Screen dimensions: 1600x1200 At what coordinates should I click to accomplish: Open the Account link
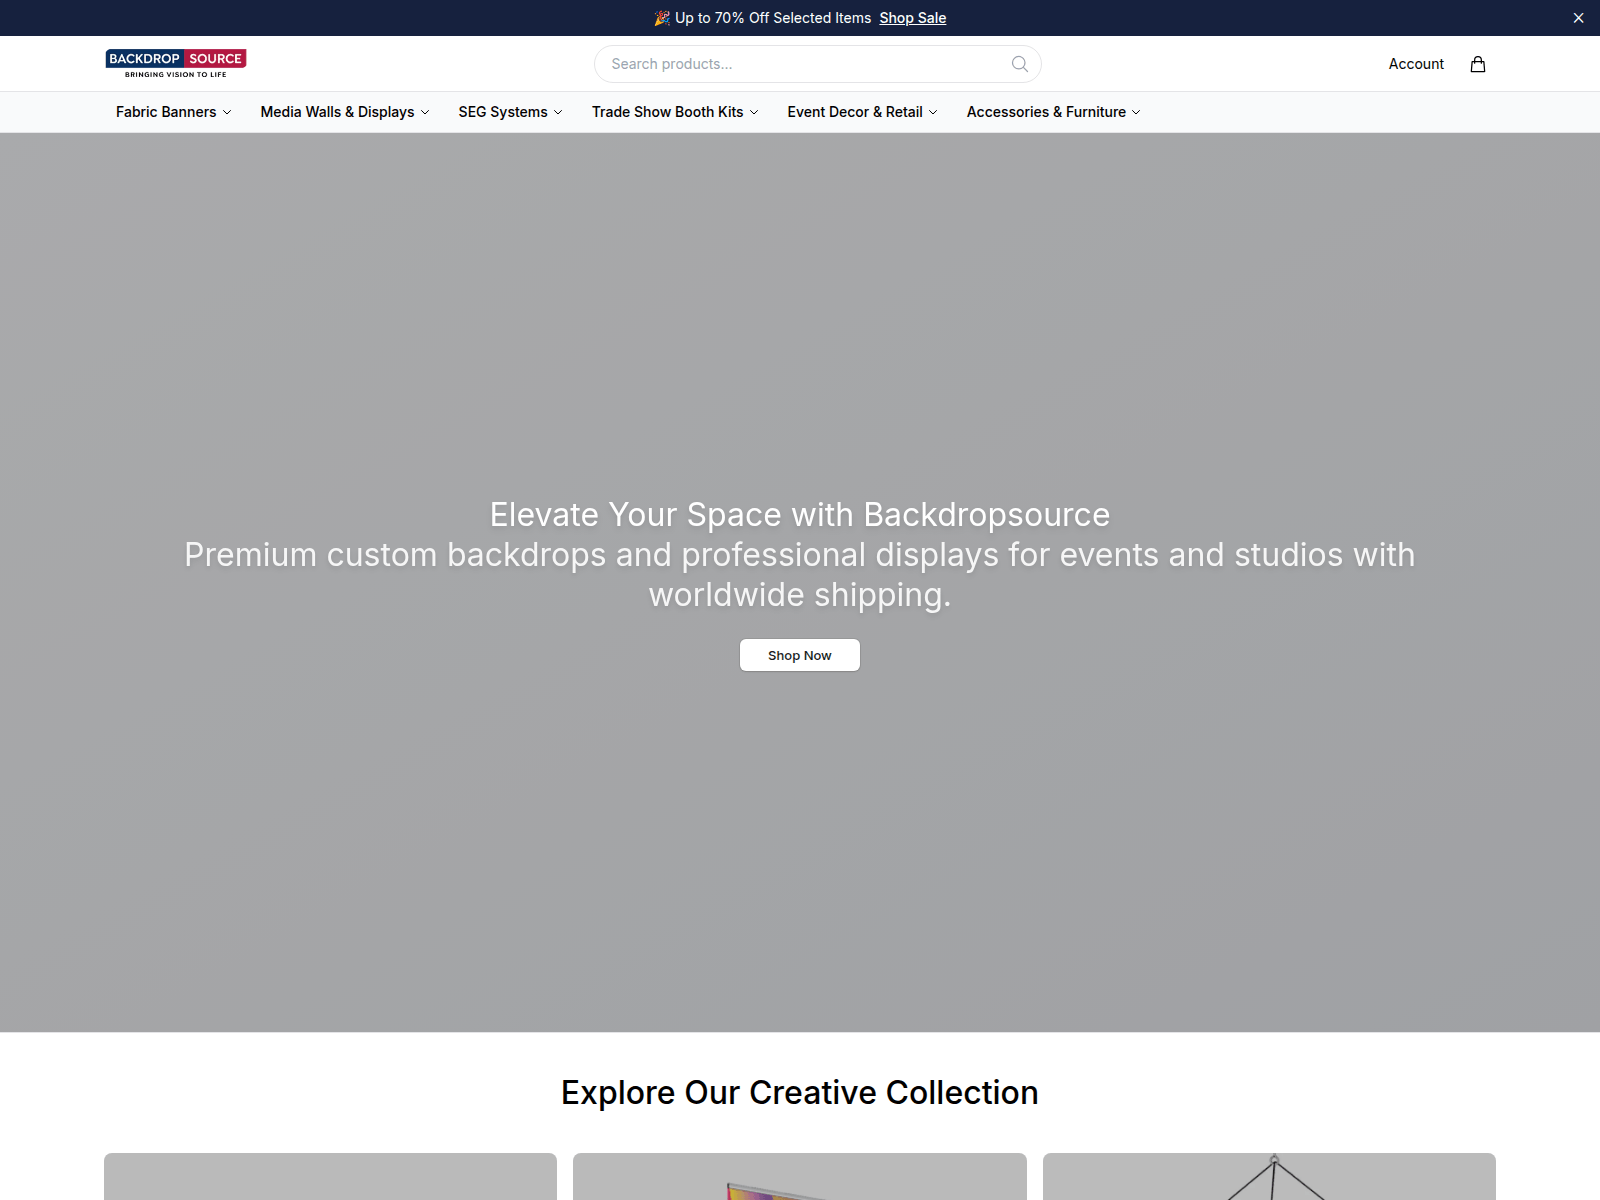(x=1416, y=64)
